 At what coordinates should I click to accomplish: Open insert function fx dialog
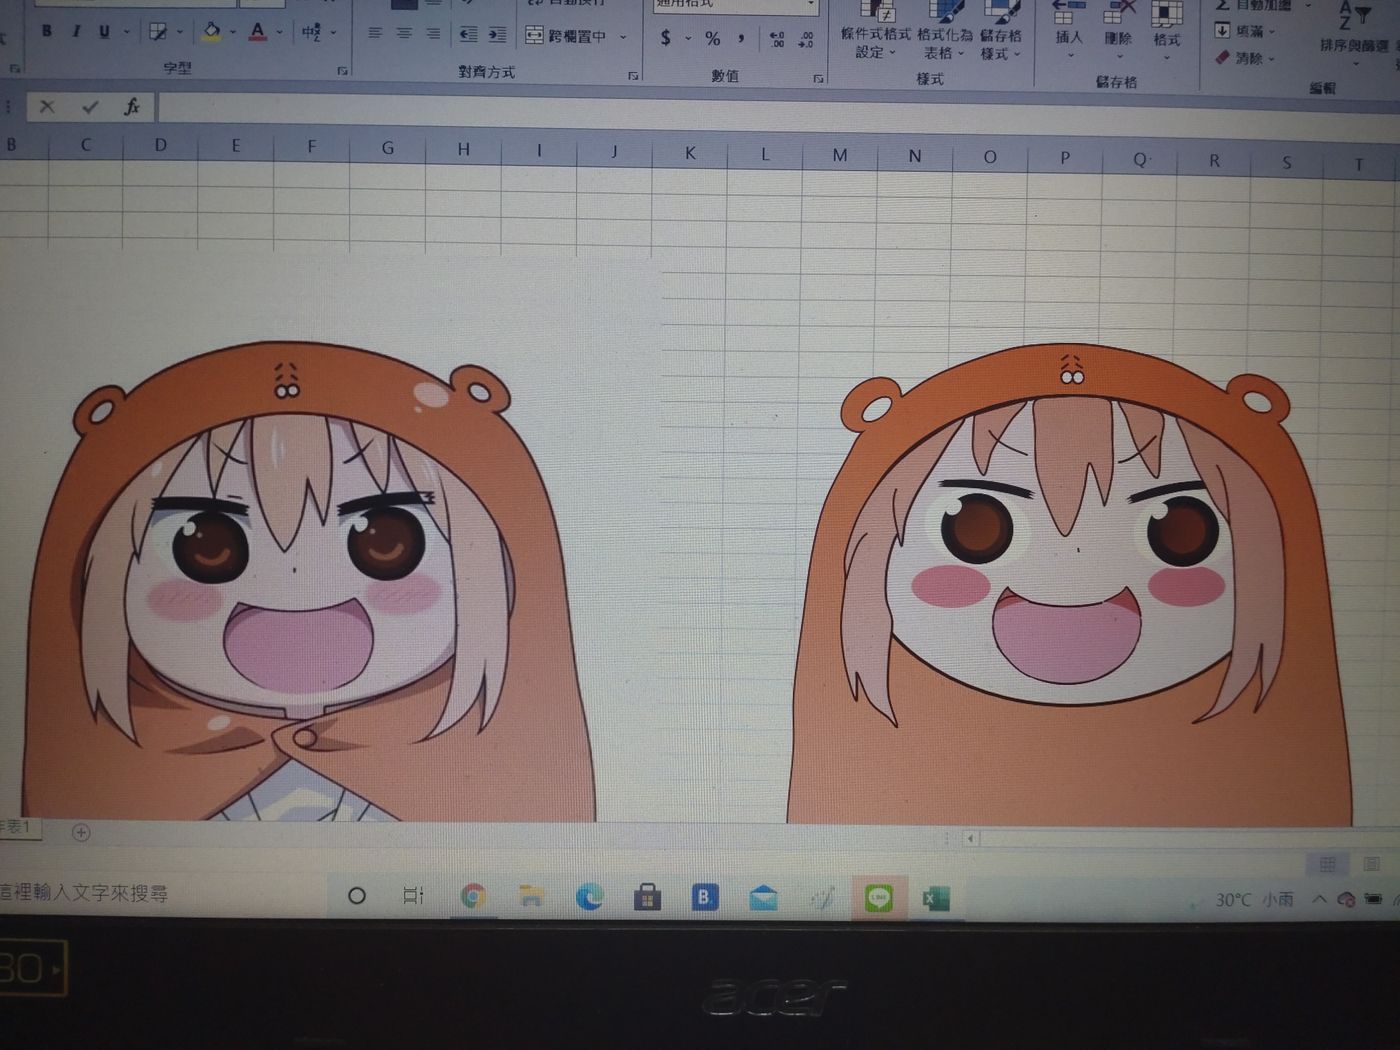click(132, 106)
